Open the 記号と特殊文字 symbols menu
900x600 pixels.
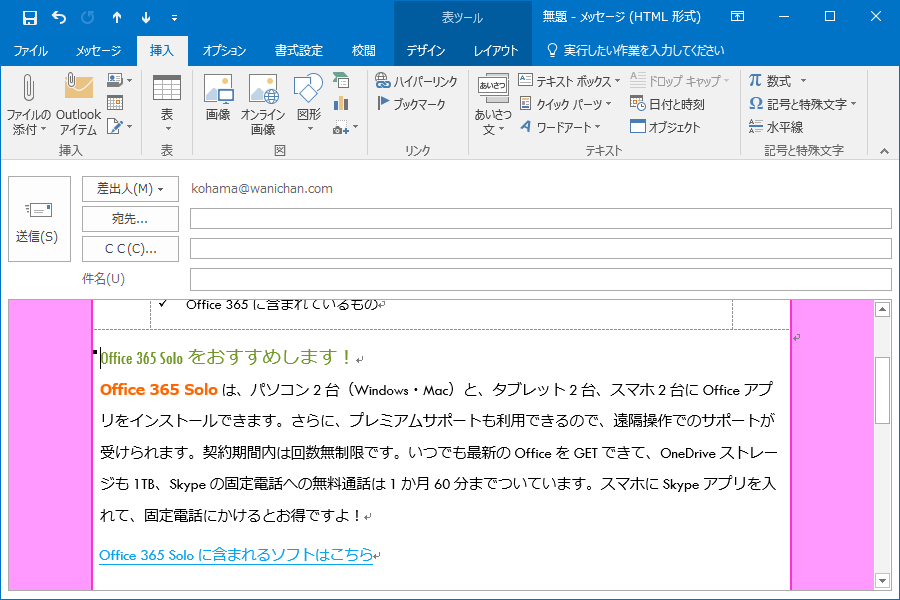[x=802, y=104]
